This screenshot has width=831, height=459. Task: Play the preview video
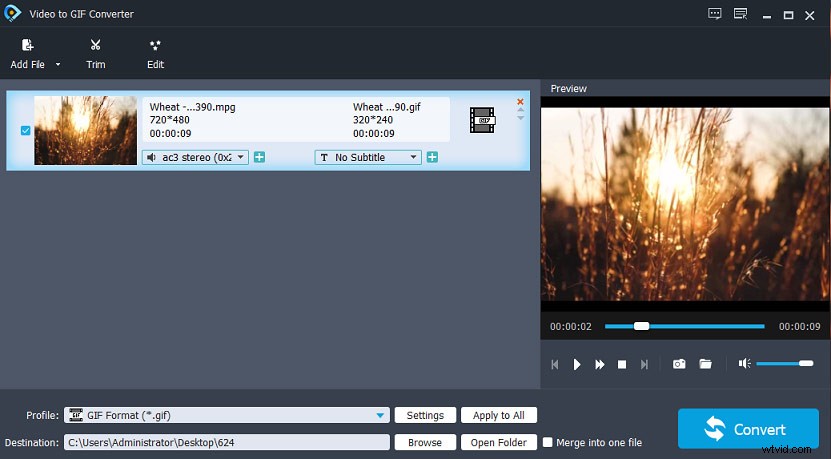pos(577,364)
